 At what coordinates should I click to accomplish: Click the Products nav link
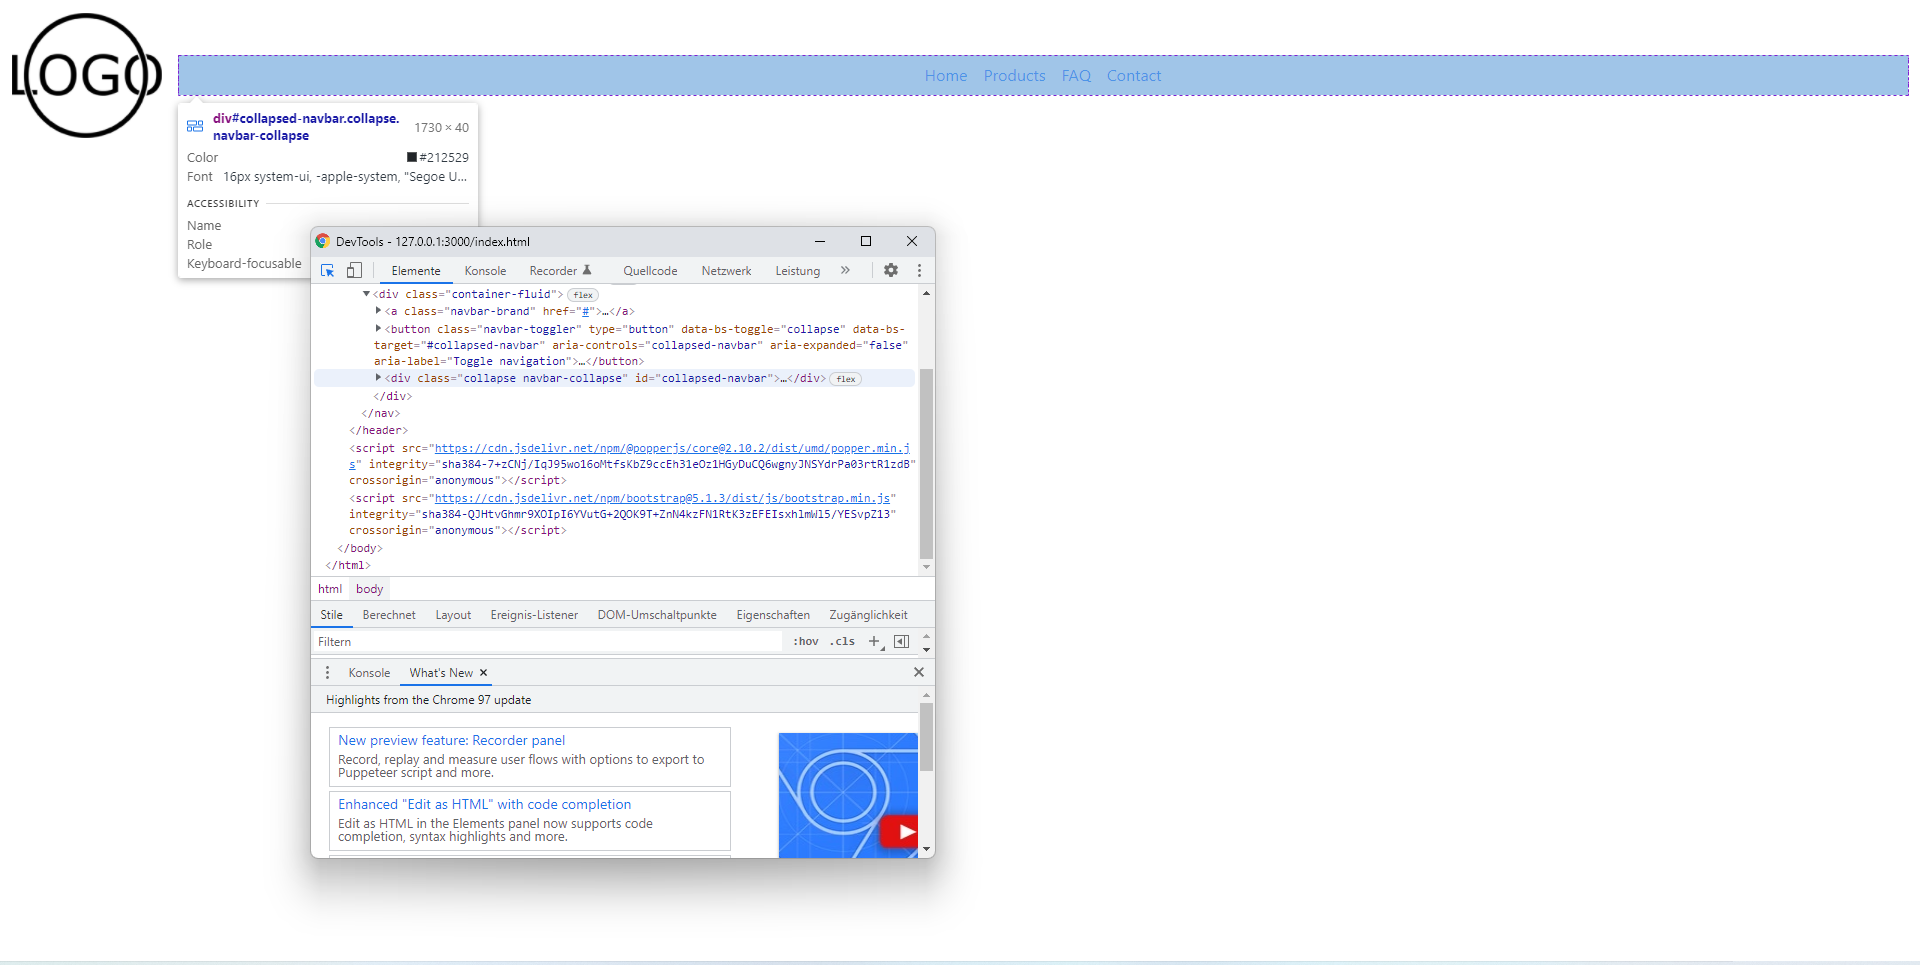point(1014,76)
